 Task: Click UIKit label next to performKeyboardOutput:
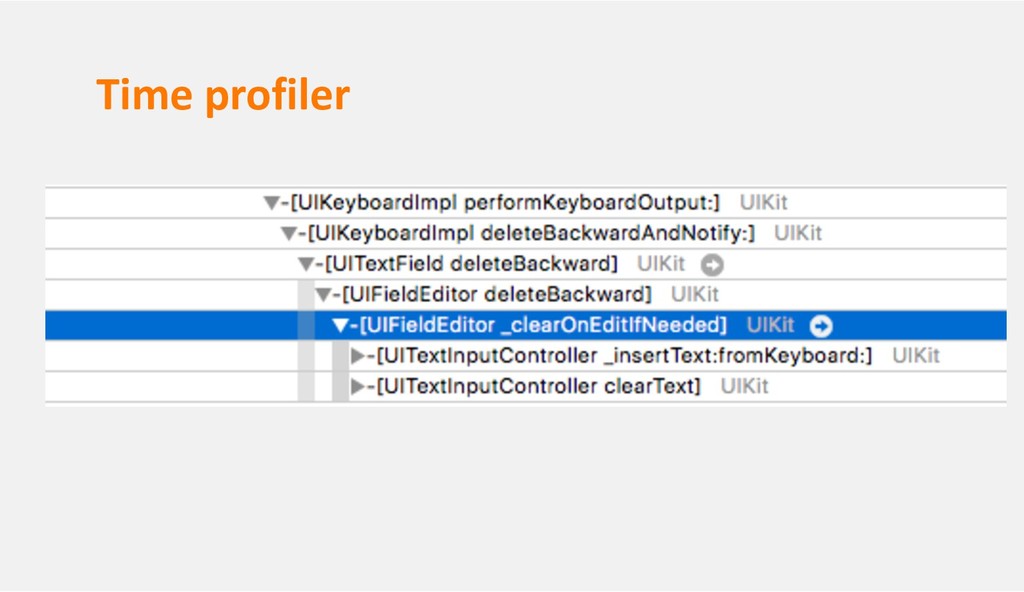tap(763, 203)
